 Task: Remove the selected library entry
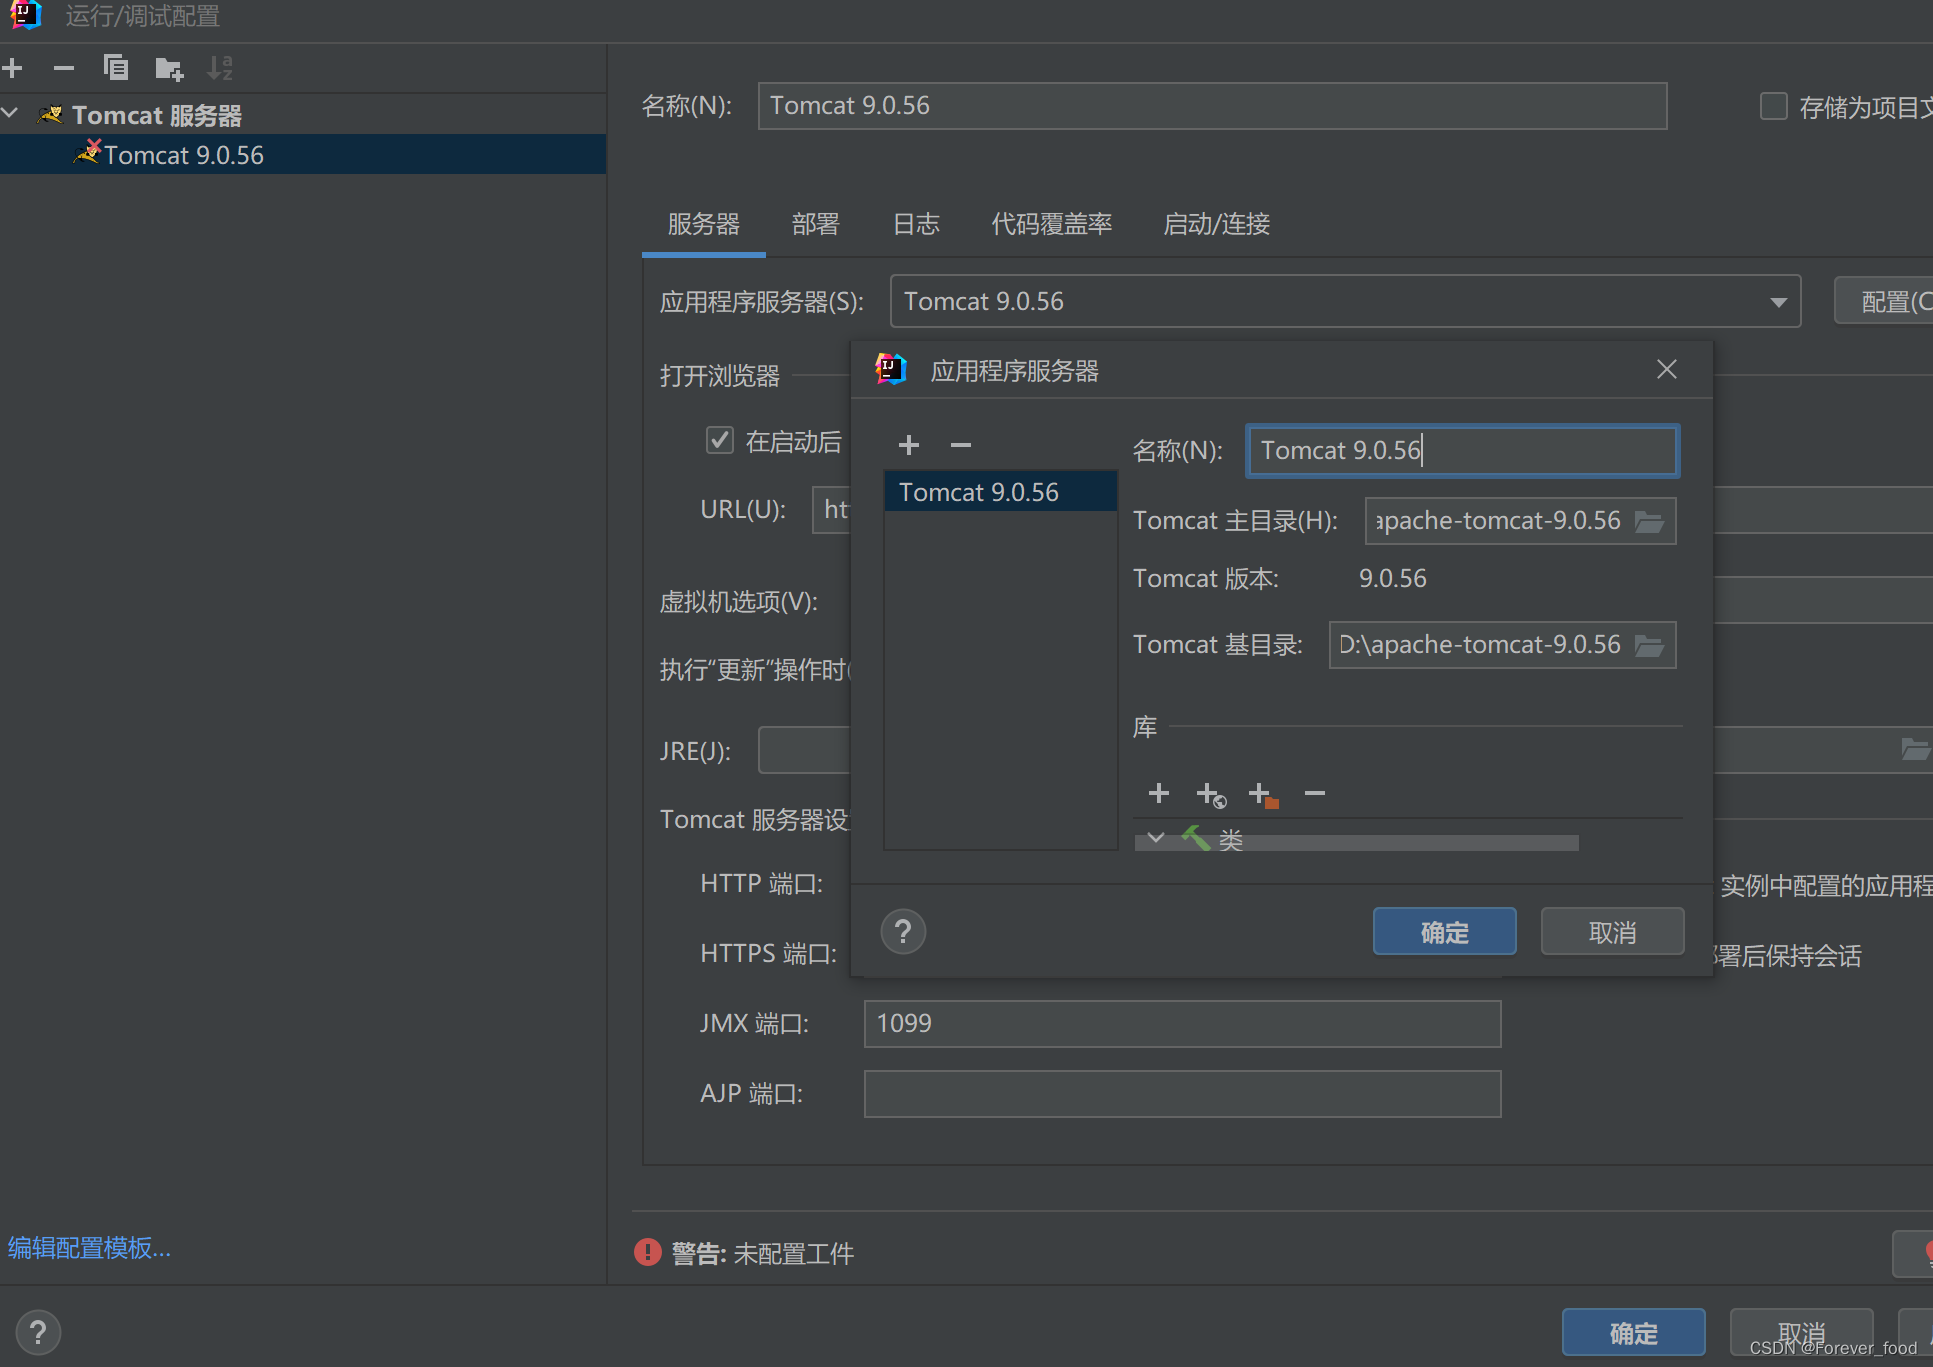click(1314, 793)
